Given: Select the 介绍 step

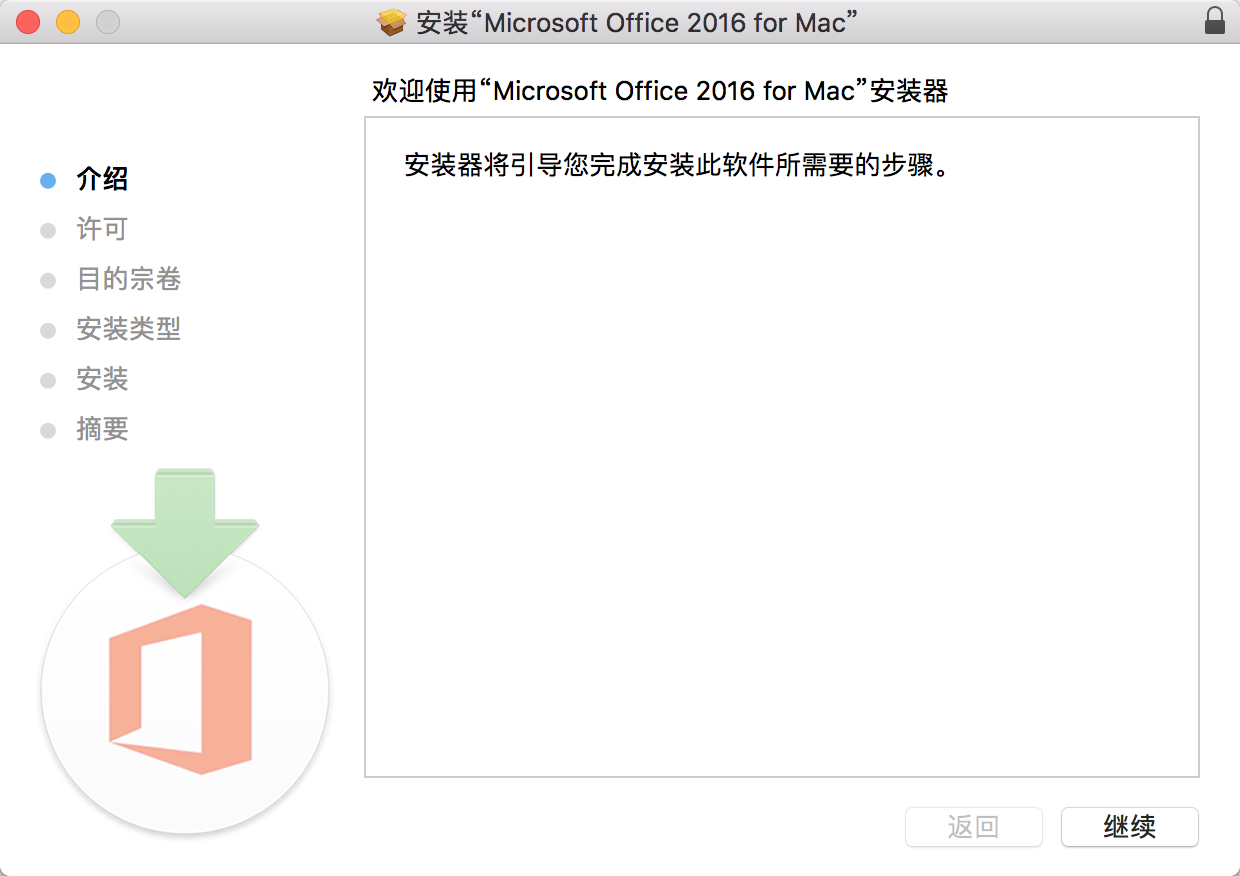Looking at the screenshot, I should [102, 180].
